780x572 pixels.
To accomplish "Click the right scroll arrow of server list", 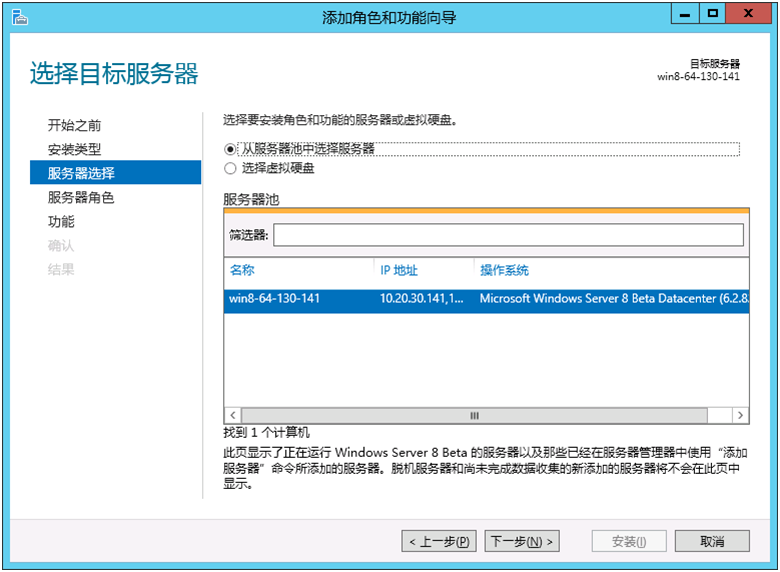I will [740, 415].
